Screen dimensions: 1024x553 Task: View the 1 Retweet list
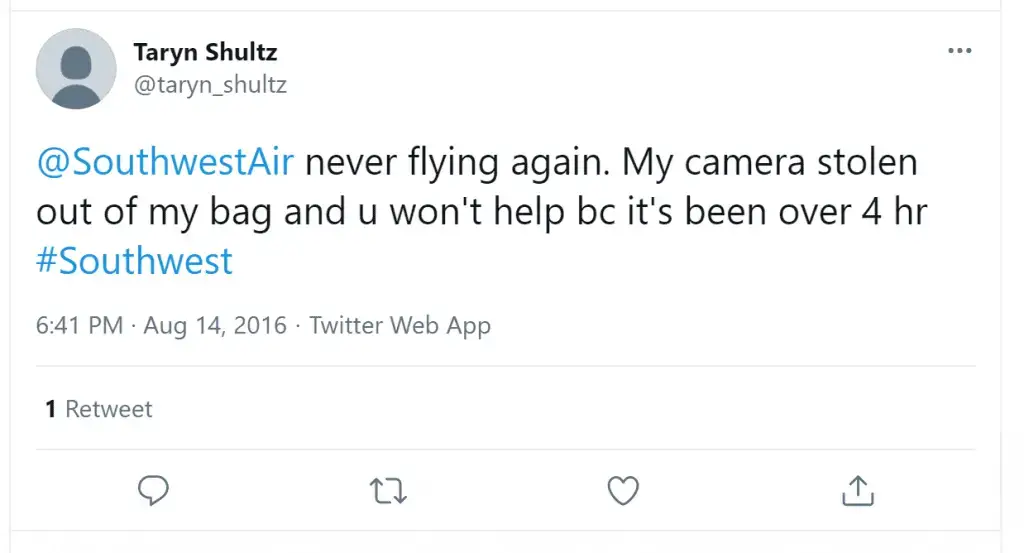pyautogui.click(x=99, y=409)
